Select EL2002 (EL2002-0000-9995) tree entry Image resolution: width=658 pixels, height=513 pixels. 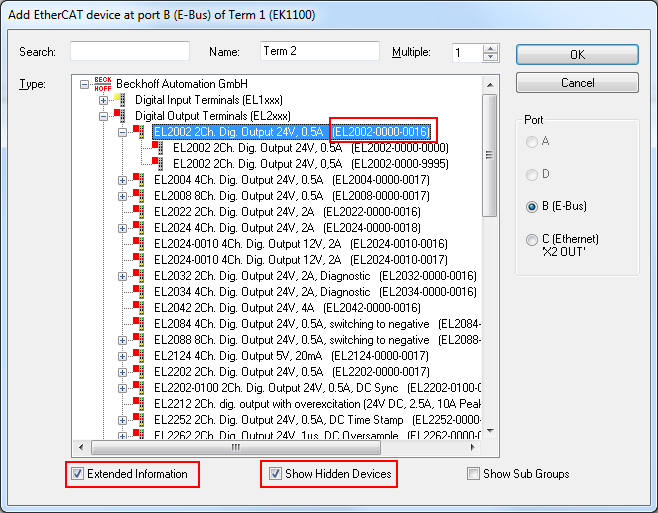[311, 164]
